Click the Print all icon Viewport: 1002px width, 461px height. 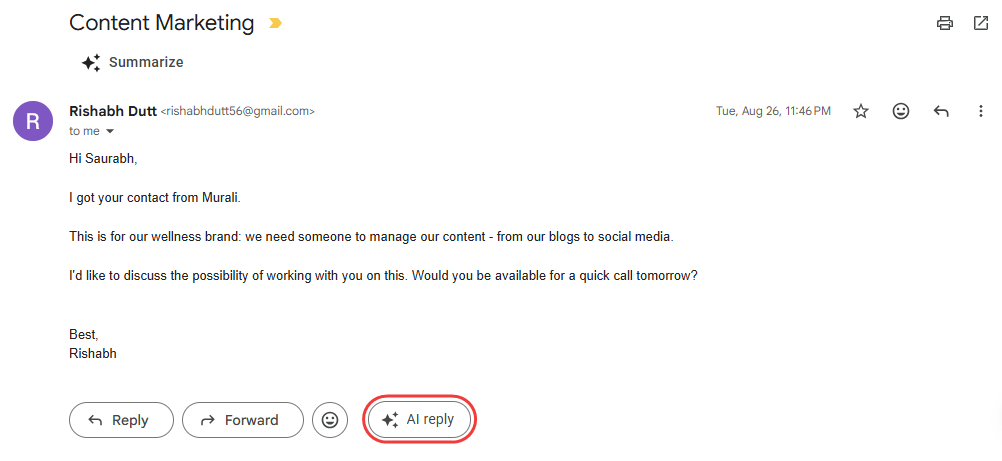click(944, 23)
